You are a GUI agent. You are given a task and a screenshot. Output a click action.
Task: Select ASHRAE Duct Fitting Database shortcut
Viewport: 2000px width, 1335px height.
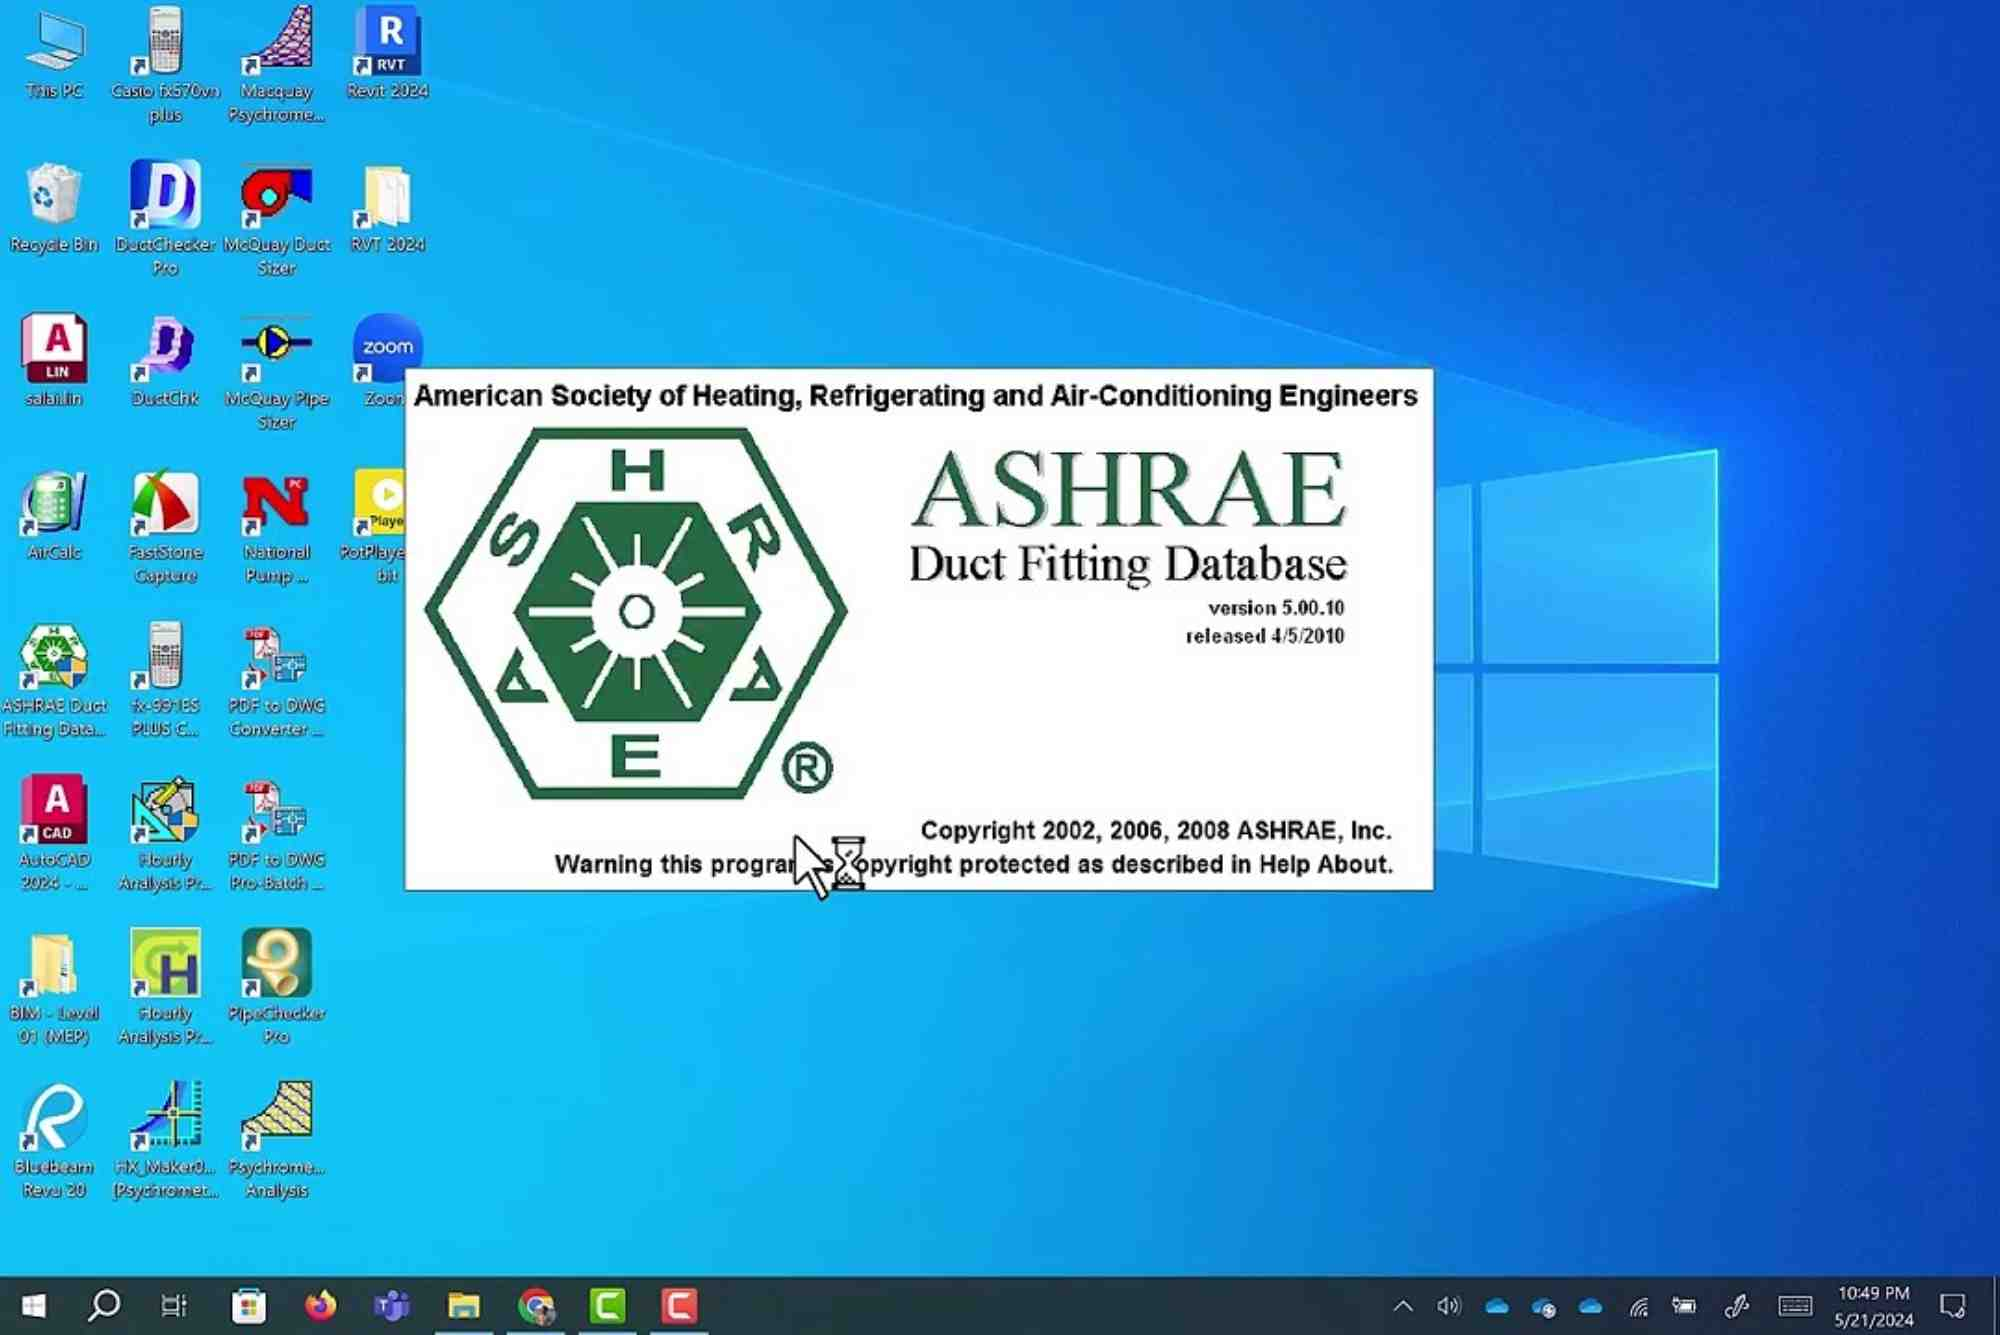[x=54, y=680]
